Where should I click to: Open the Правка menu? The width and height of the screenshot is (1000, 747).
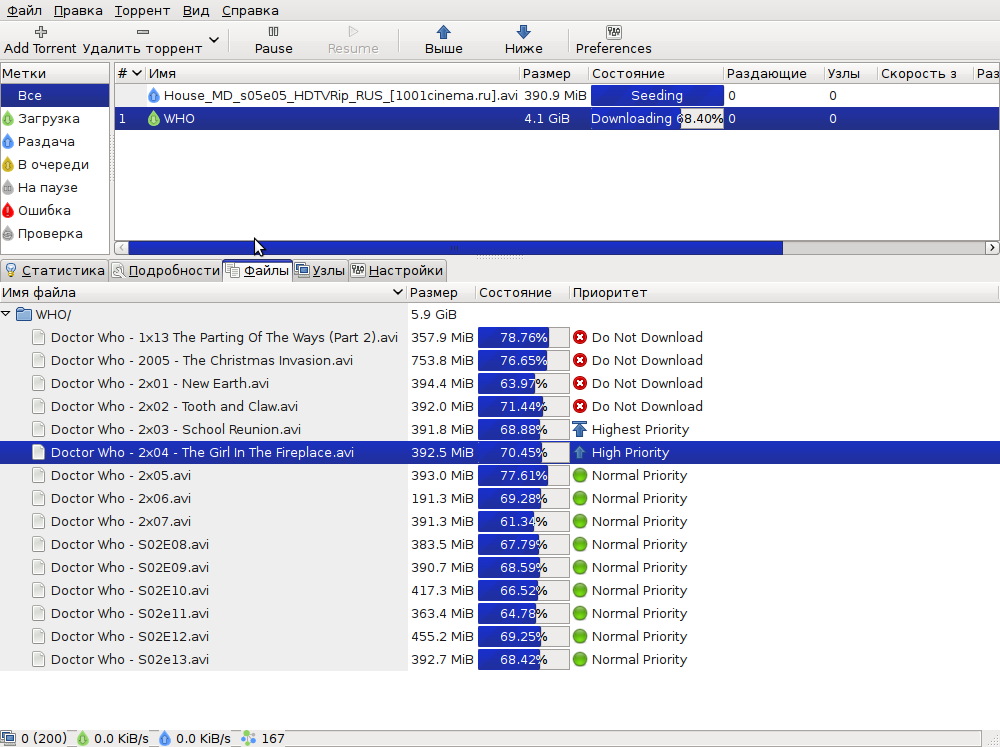tap(78, 11)
